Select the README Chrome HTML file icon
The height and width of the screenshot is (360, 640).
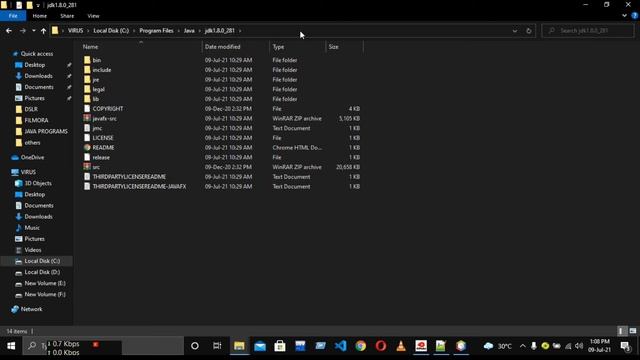coord(87,147)
